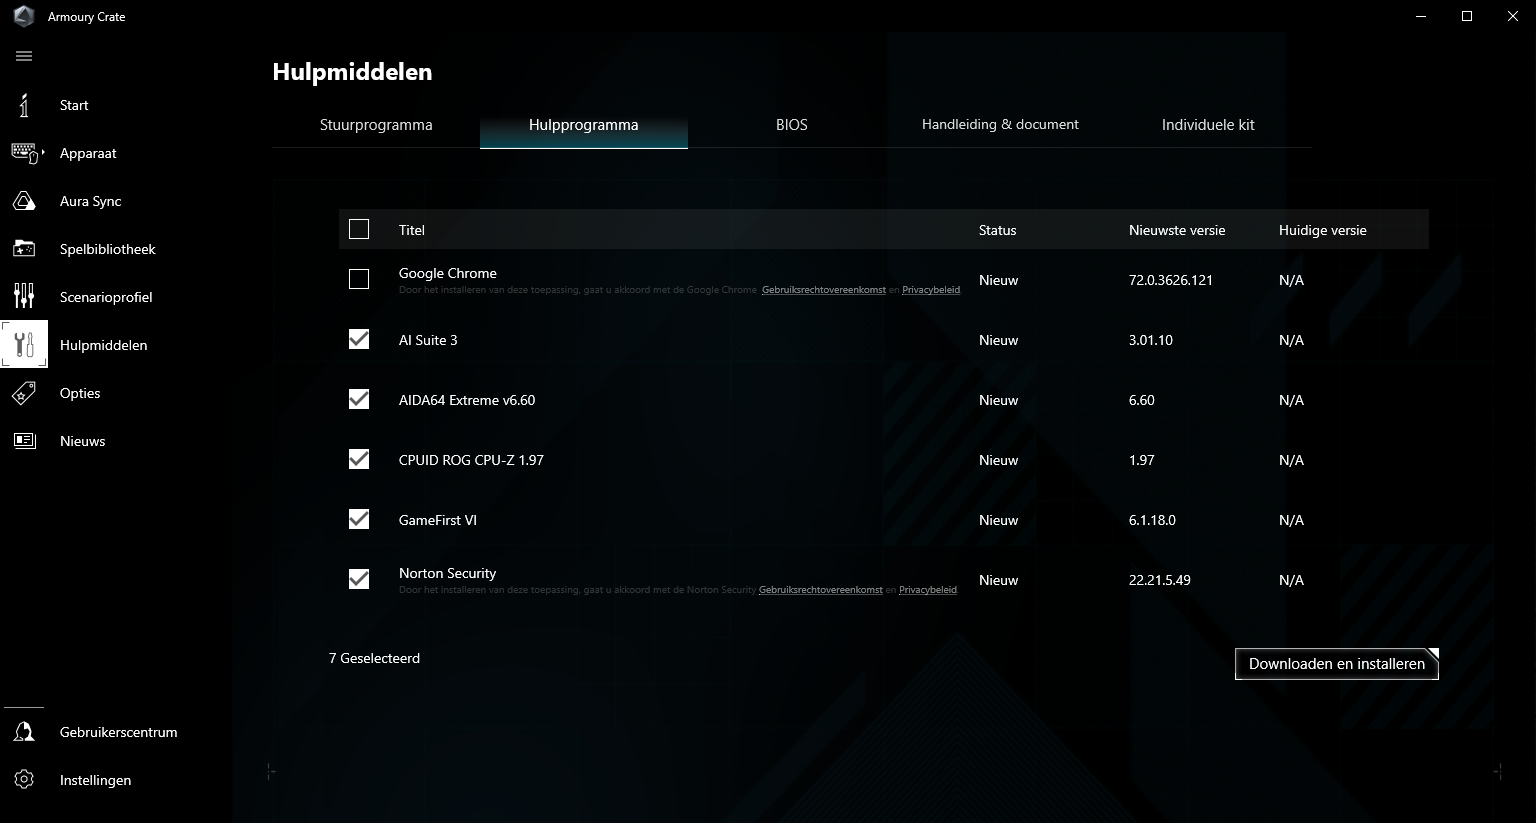Open the hamburger menu in sidebar
This screenshot has width=1536, height=823.
(24, 56)
